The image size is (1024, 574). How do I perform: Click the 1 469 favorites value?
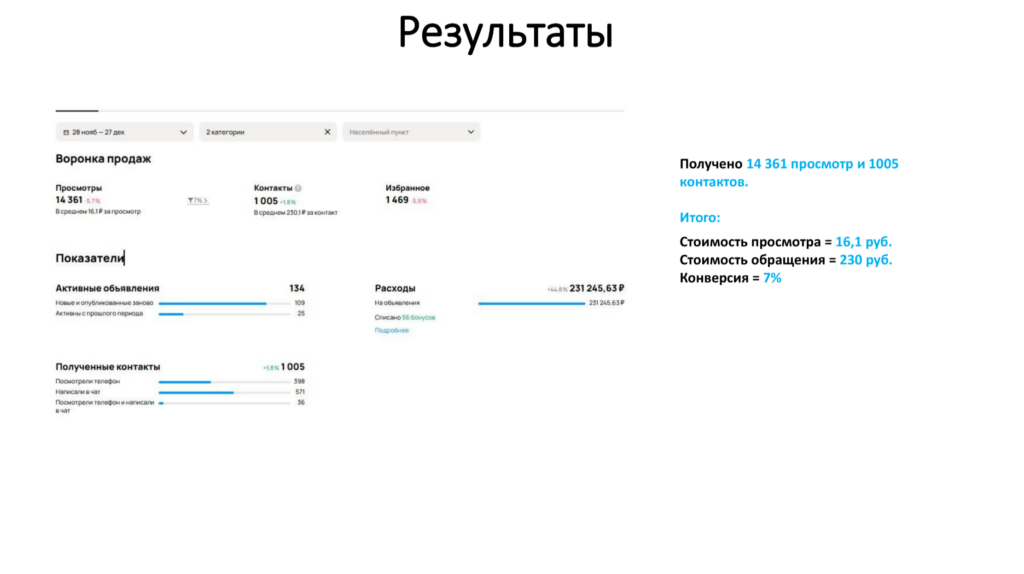(x=397, y=200)
